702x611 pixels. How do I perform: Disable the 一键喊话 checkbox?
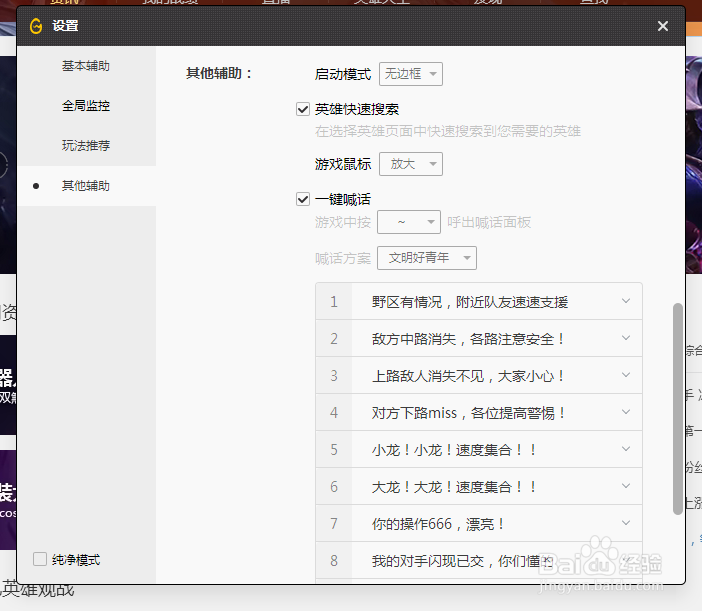303,199
